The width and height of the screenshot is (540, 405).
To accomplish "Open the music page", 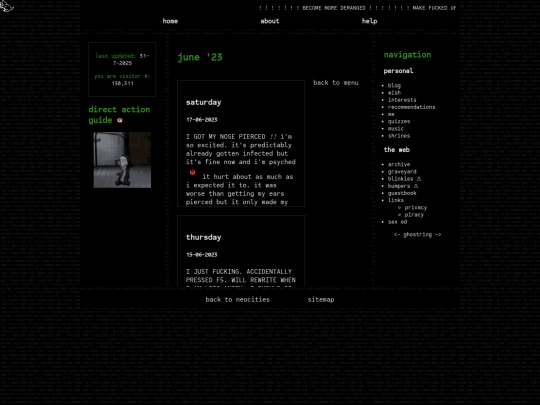I will pos(396,128).
